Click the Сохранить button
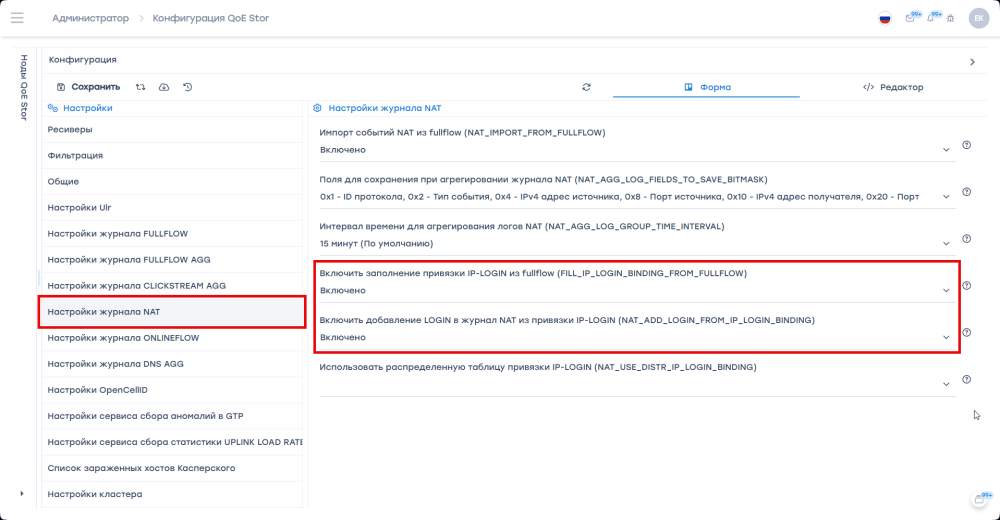The height and width of the screenshot is (520, 1000). [x=88, y=87]
